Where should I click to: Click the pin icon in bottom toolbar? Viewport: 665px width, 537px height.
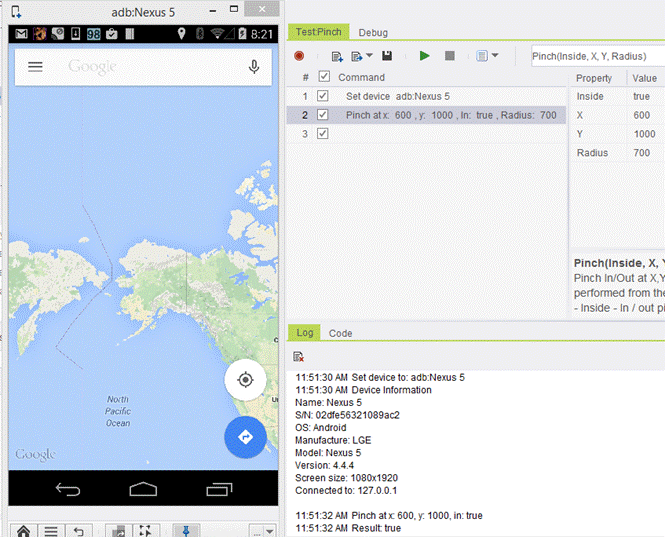click(x=185, y=530)
